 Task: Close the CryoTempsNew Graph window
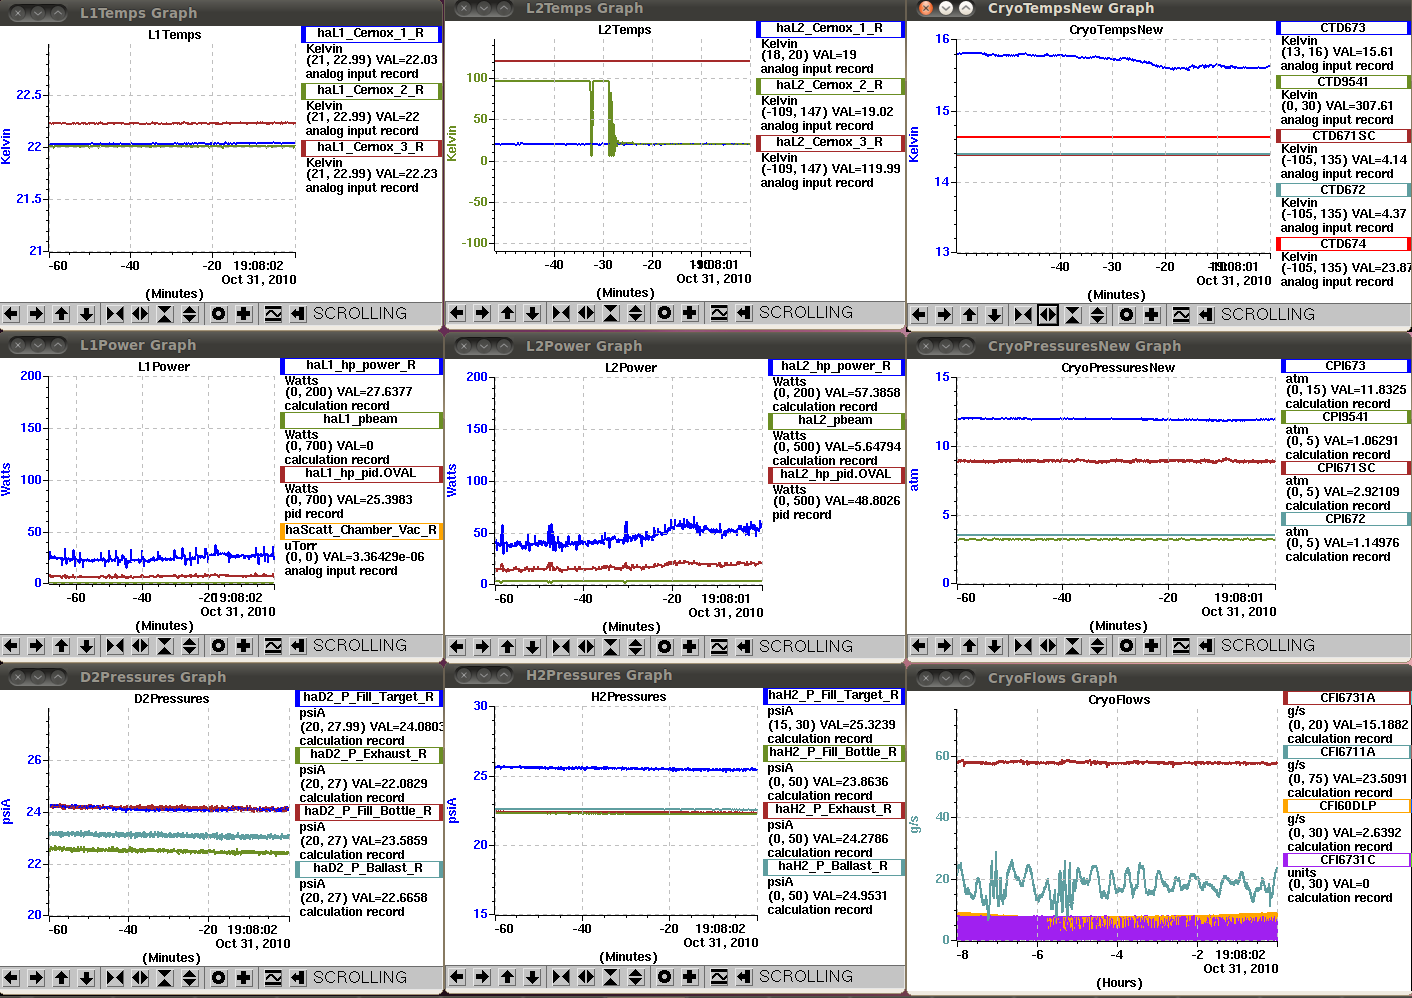point(925,8)
